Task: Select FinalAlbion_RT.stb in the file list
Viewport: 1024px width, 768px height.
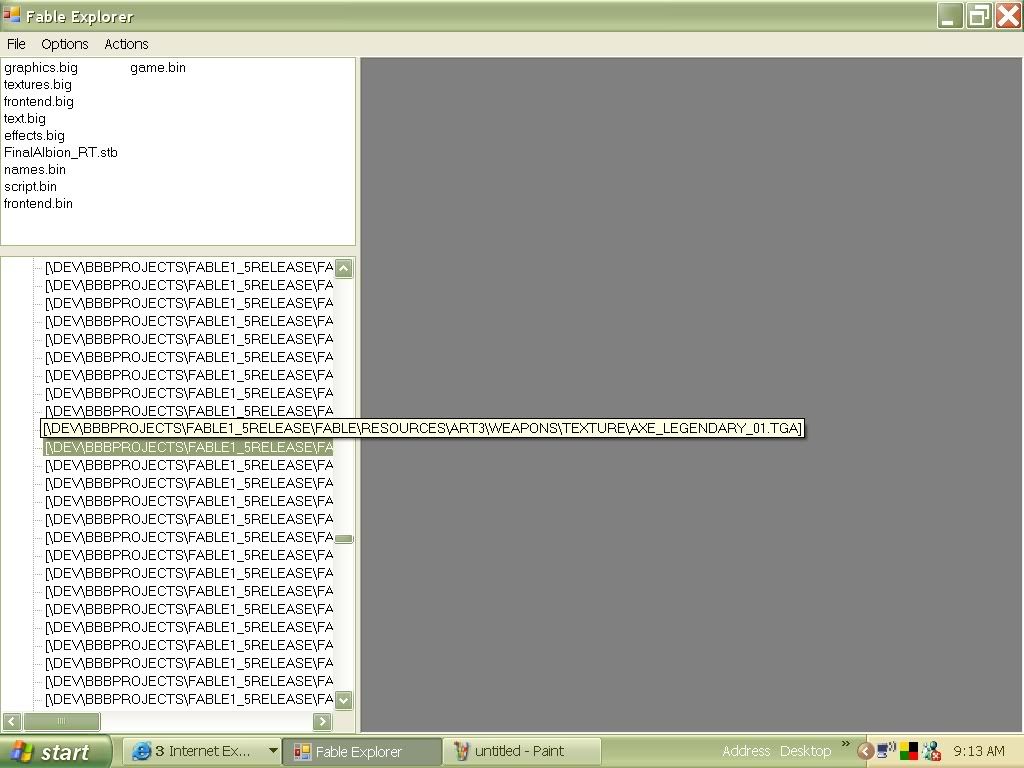Action: [x=61, y=152]
